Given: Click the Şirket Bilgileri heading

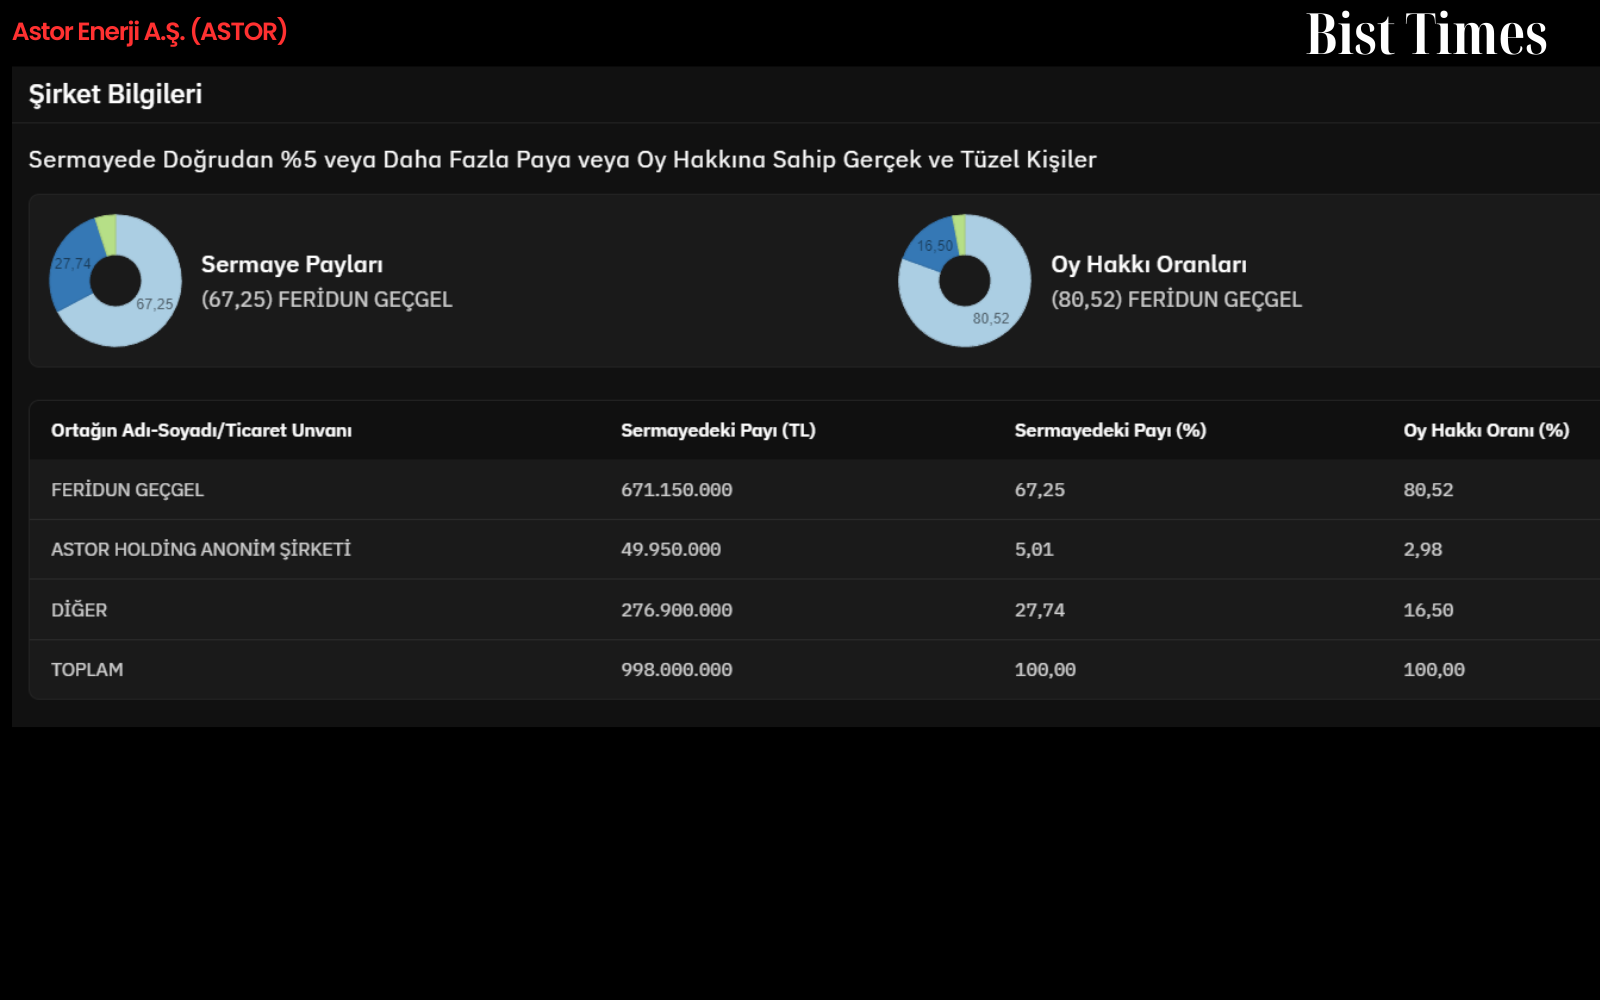Looking at the screenshot, I should click(x=115, y=94).
